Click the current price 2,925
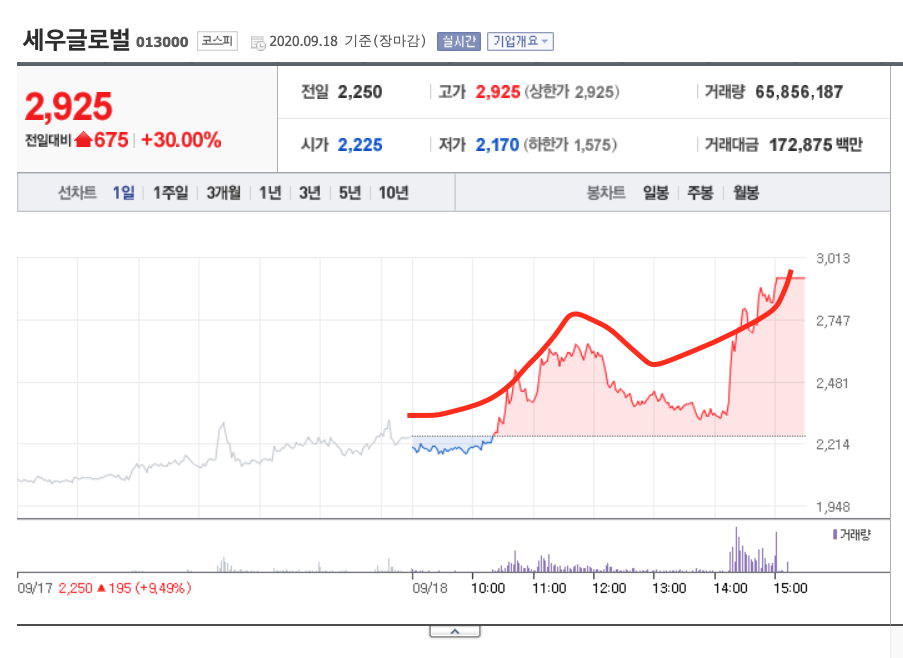This screenshot has height=658, width=903. pyautogui.click(x=69, y=107)
